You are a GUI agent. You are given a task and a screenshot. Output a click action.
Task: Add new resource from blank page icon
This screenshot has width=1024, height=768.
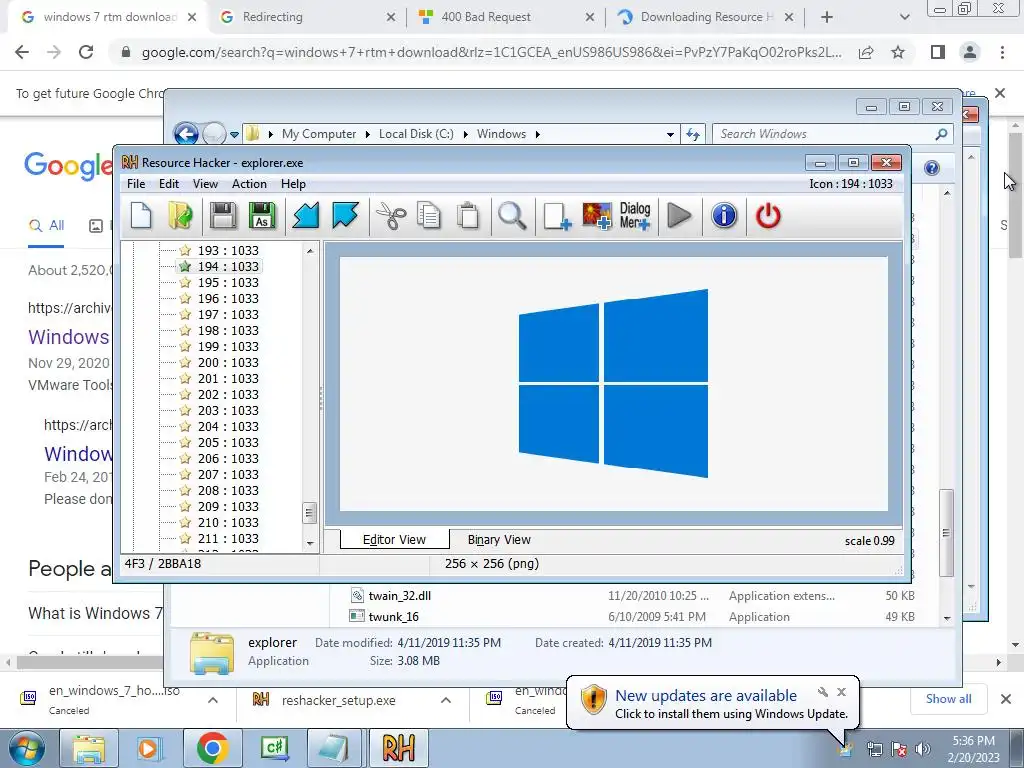(557, 216)
